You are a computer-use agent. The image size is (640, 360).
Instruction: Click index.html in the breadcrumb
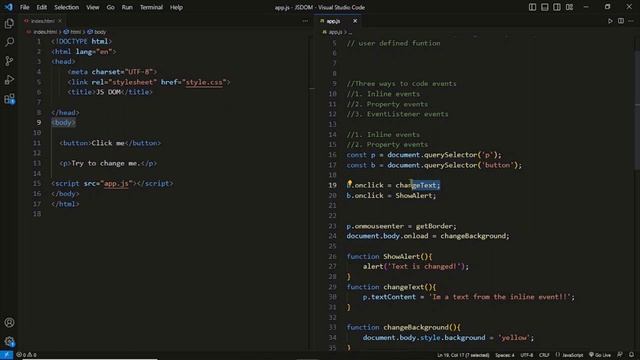coord(45,31)
